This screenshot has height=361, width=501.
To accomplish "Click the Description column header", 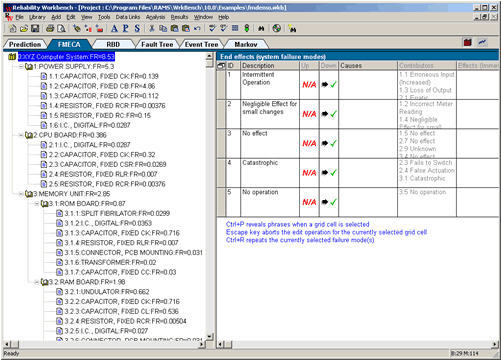I will [x=270, y=66].
